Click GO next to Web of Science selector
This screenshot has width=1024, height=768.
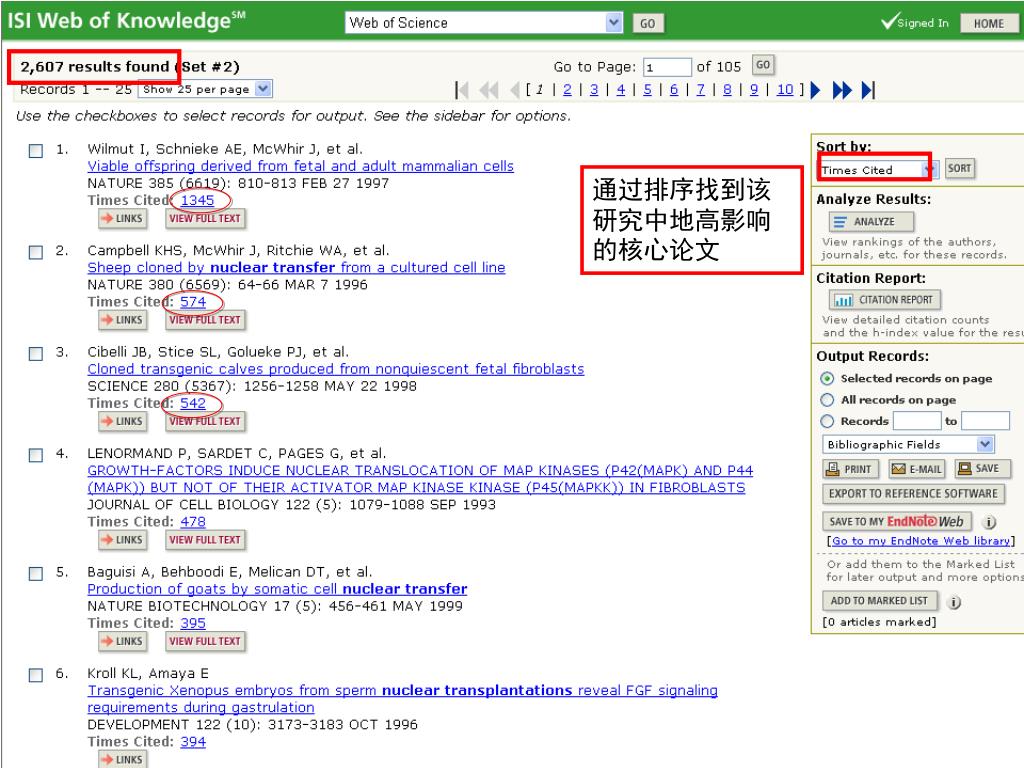pyautogui.click(x=648, y=24)
